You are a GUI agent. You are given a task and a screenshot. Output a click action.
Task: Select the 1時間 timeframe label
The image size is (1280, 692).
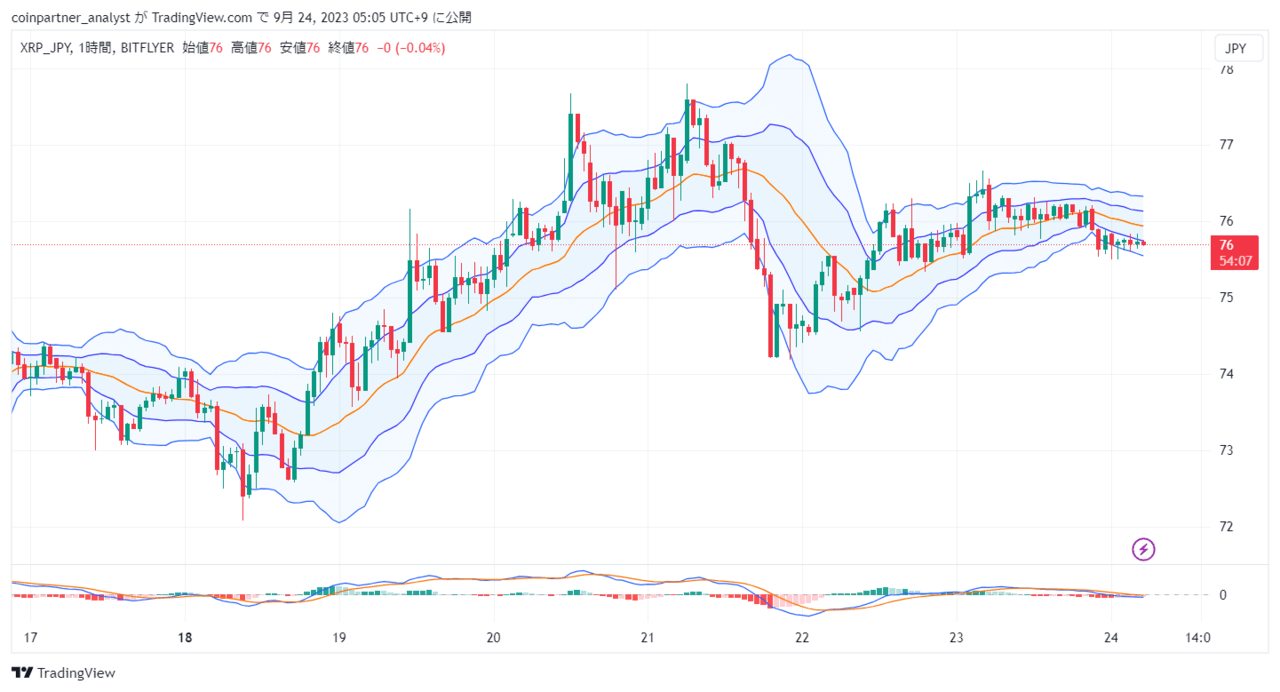(x=101, y=47)
